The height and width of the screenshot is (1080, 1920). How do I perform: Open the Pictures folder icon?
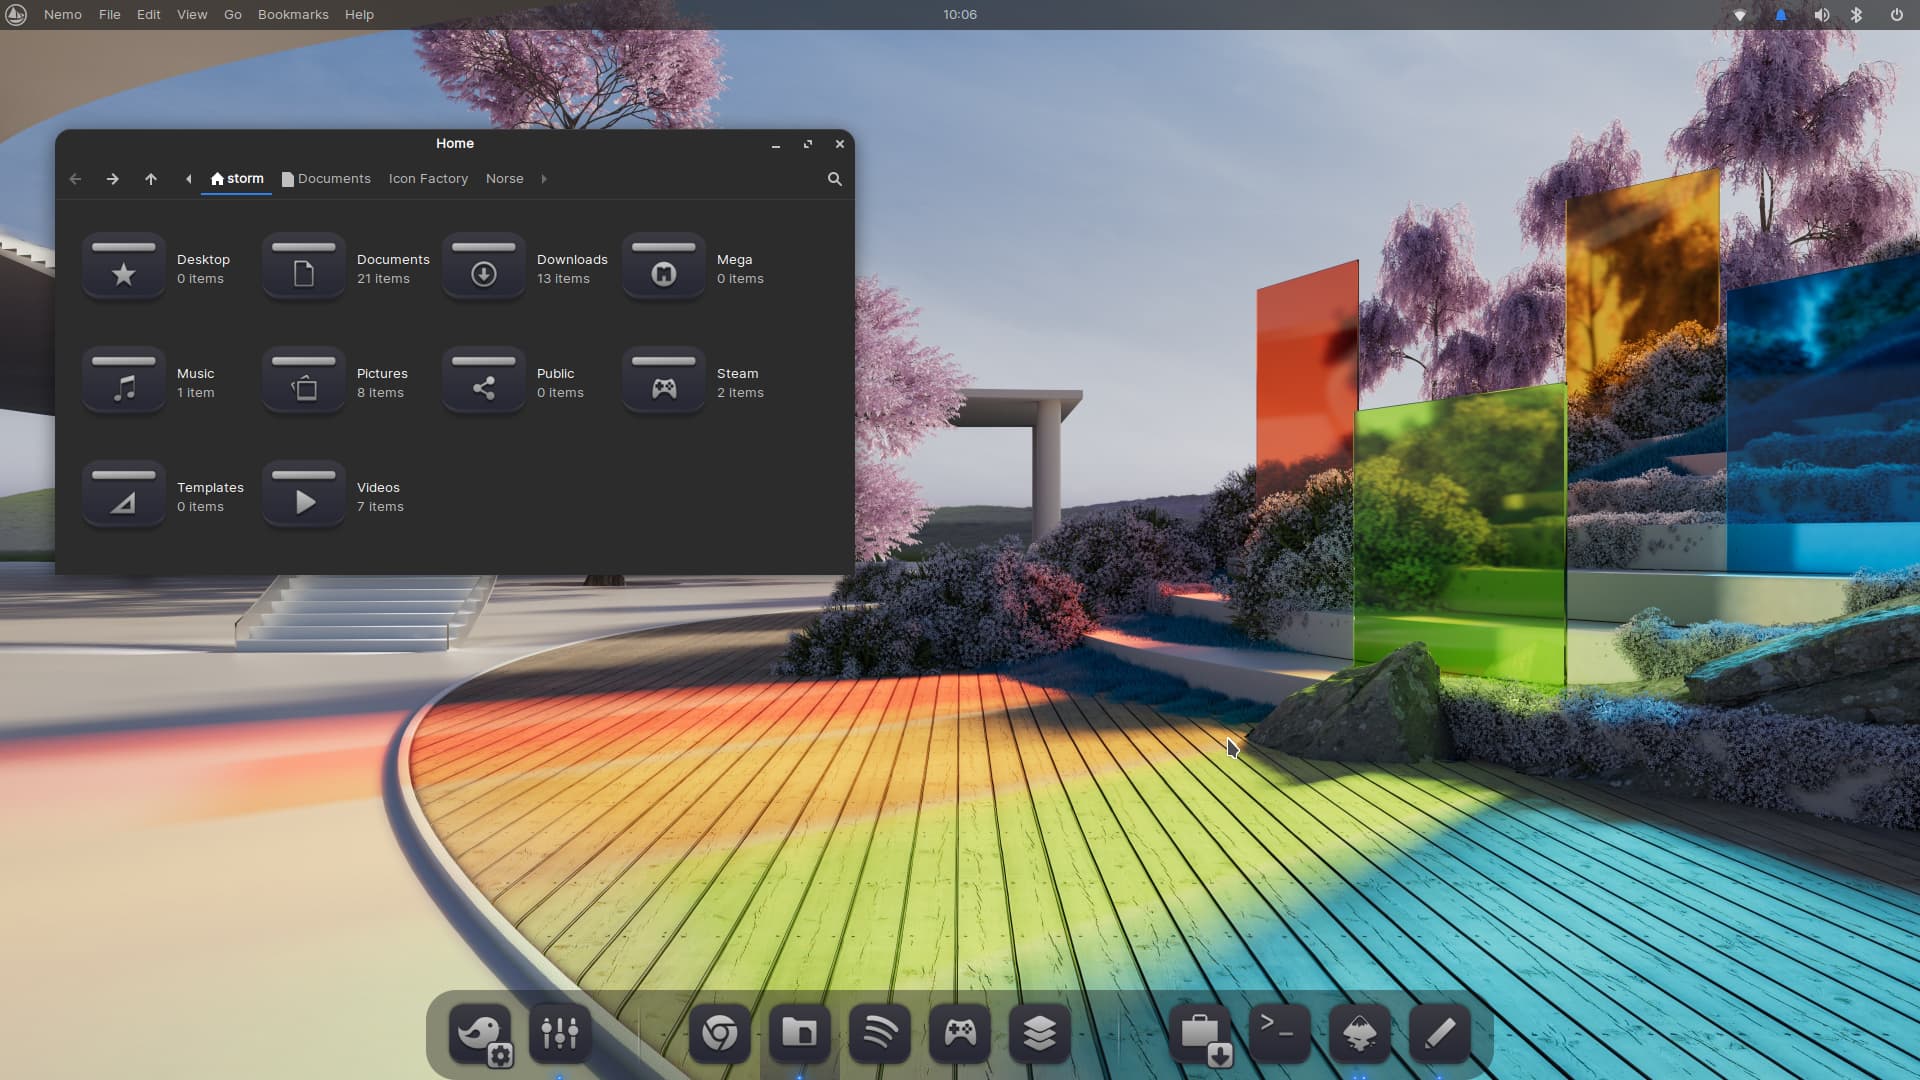(303, 381)
